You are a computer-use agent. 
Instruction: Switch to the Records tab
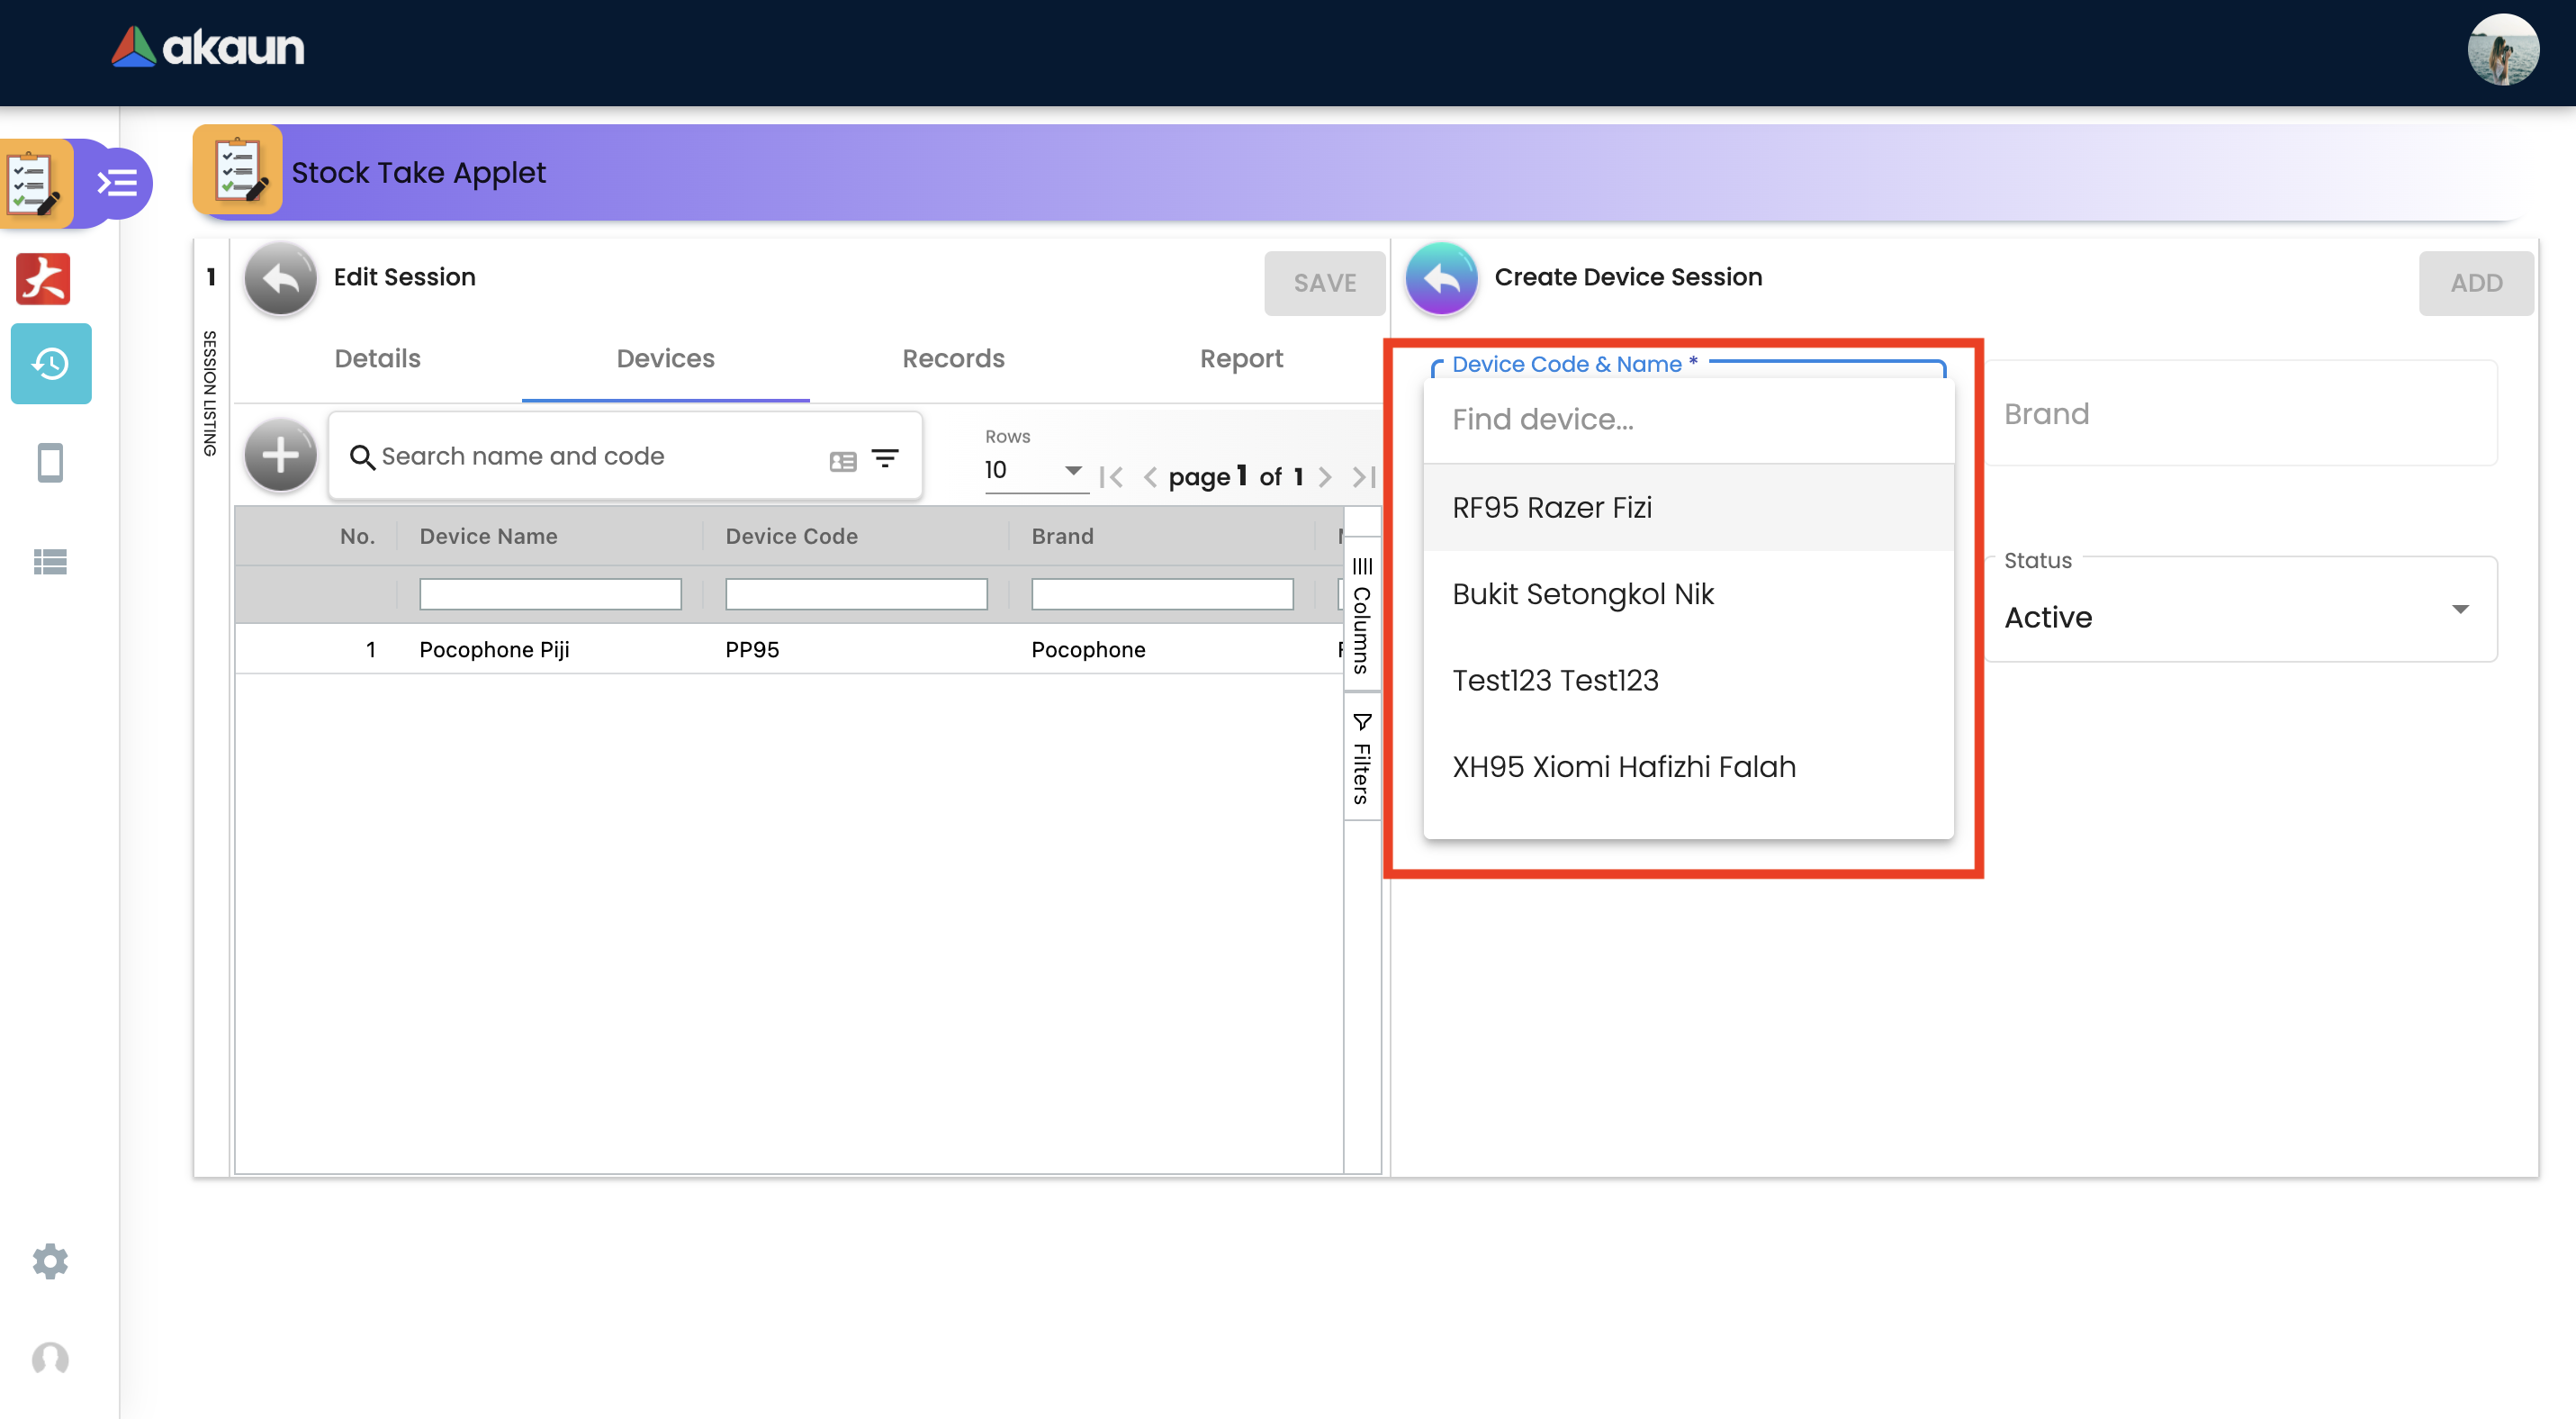[953, 358]
